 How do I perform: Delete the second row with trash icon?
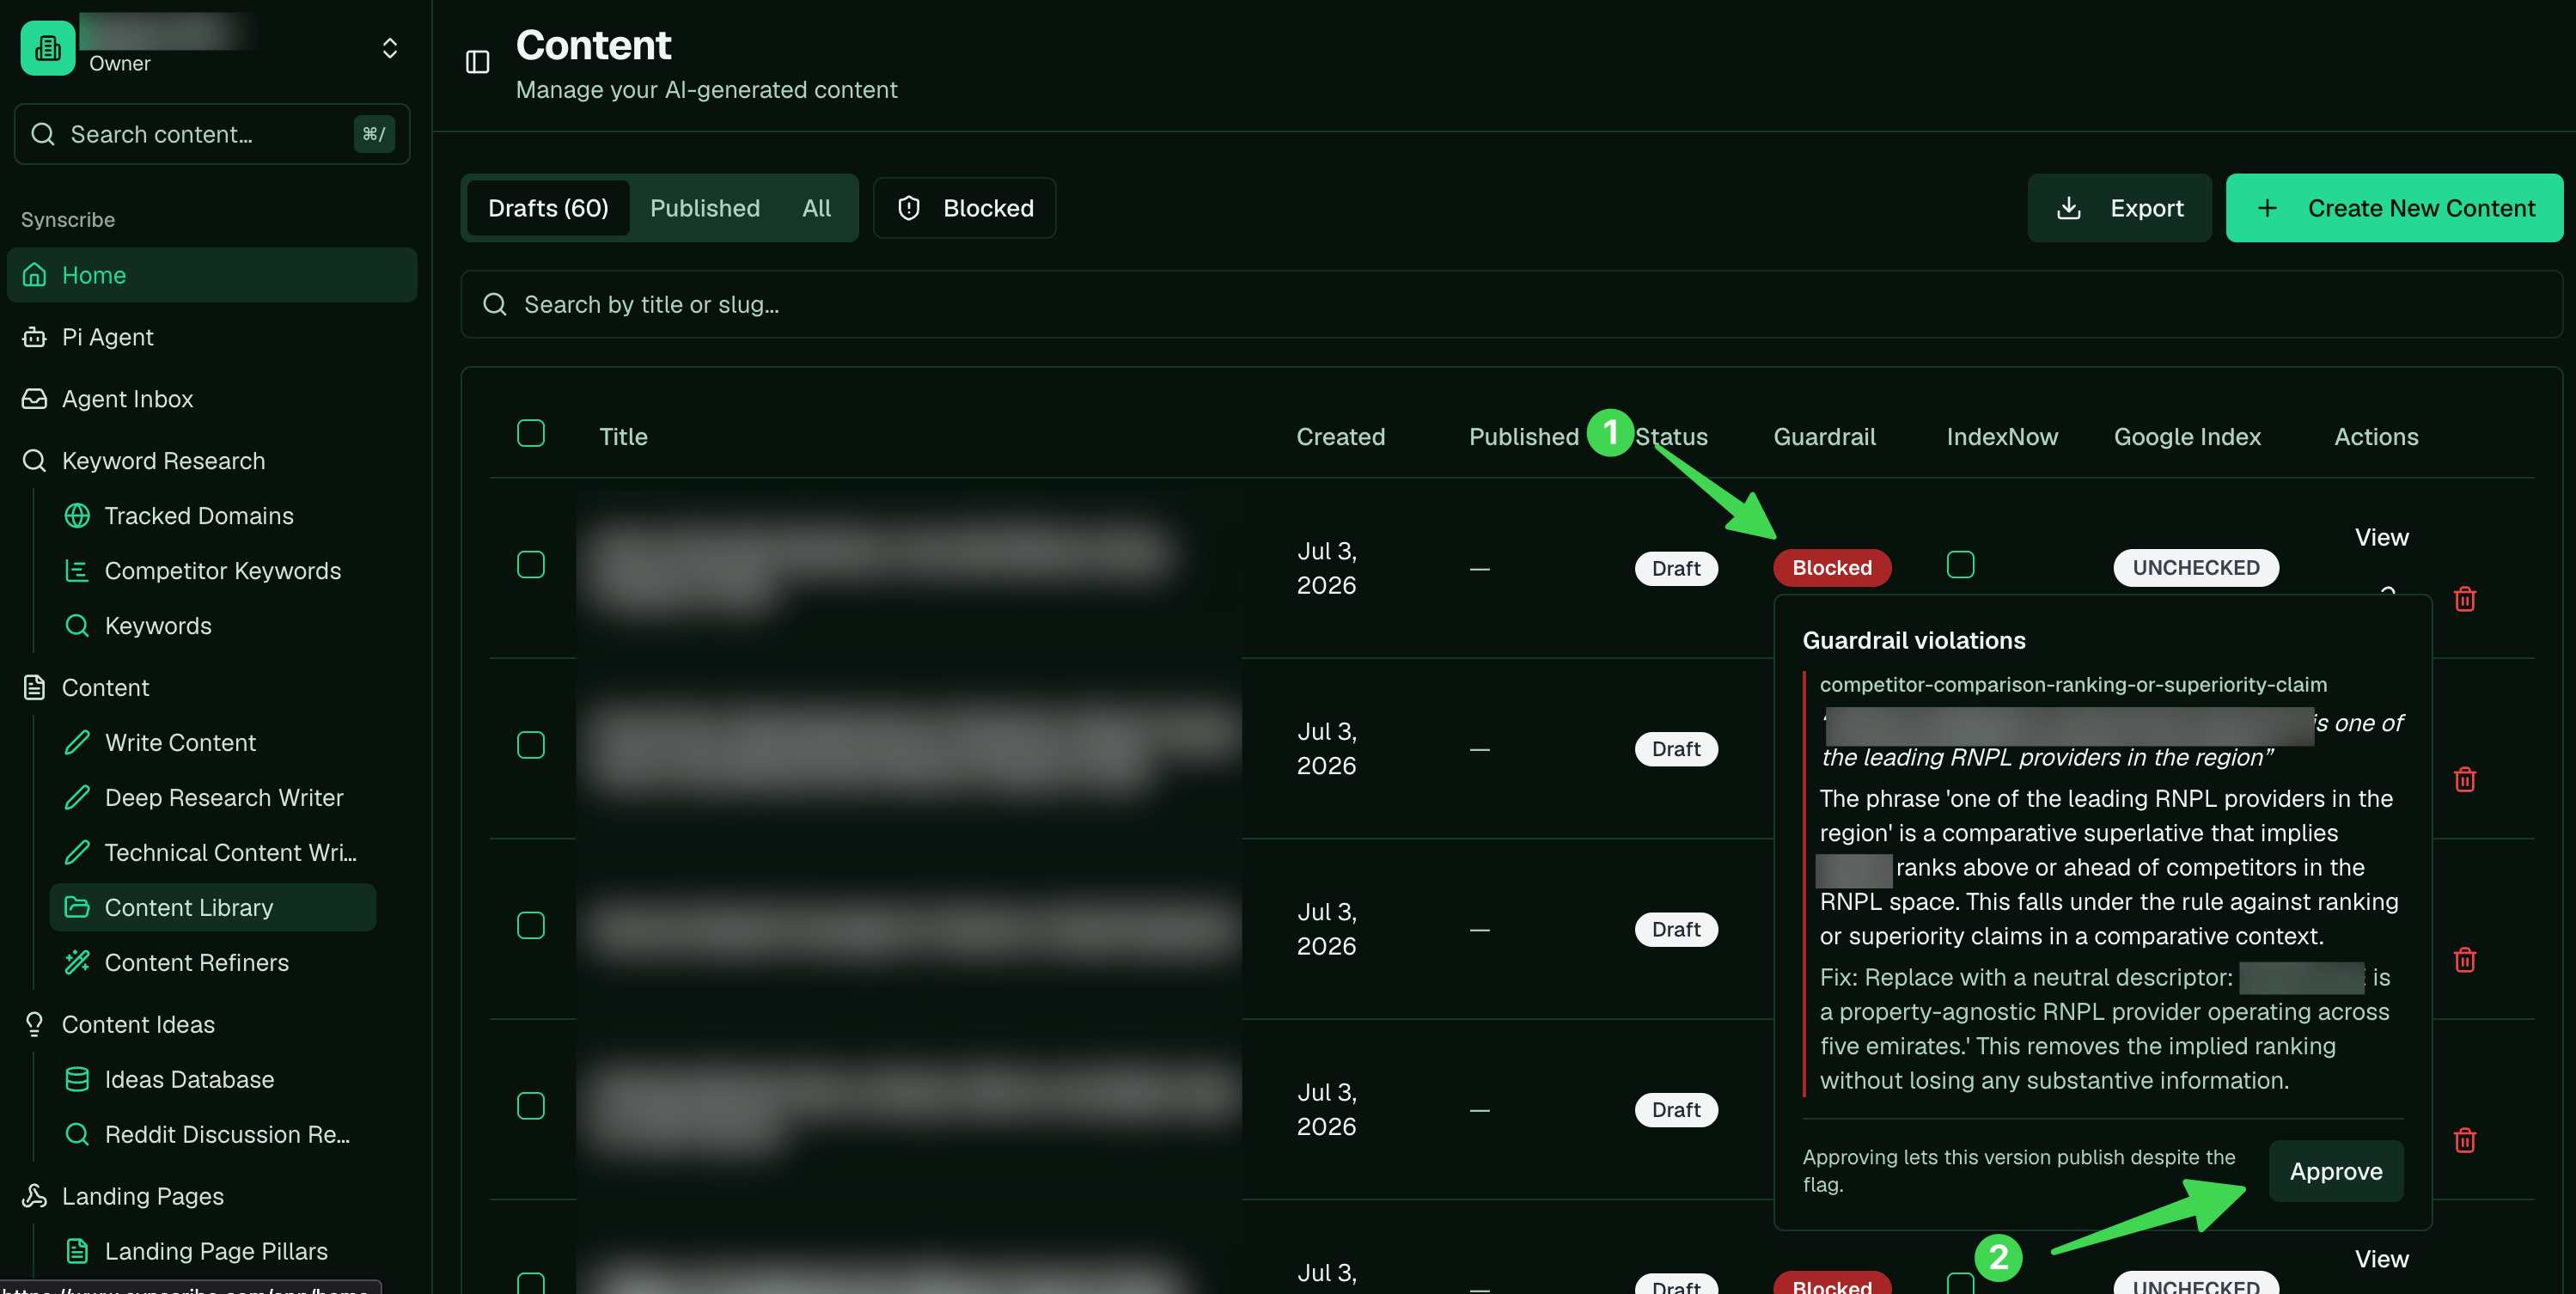click(2465, 779)
